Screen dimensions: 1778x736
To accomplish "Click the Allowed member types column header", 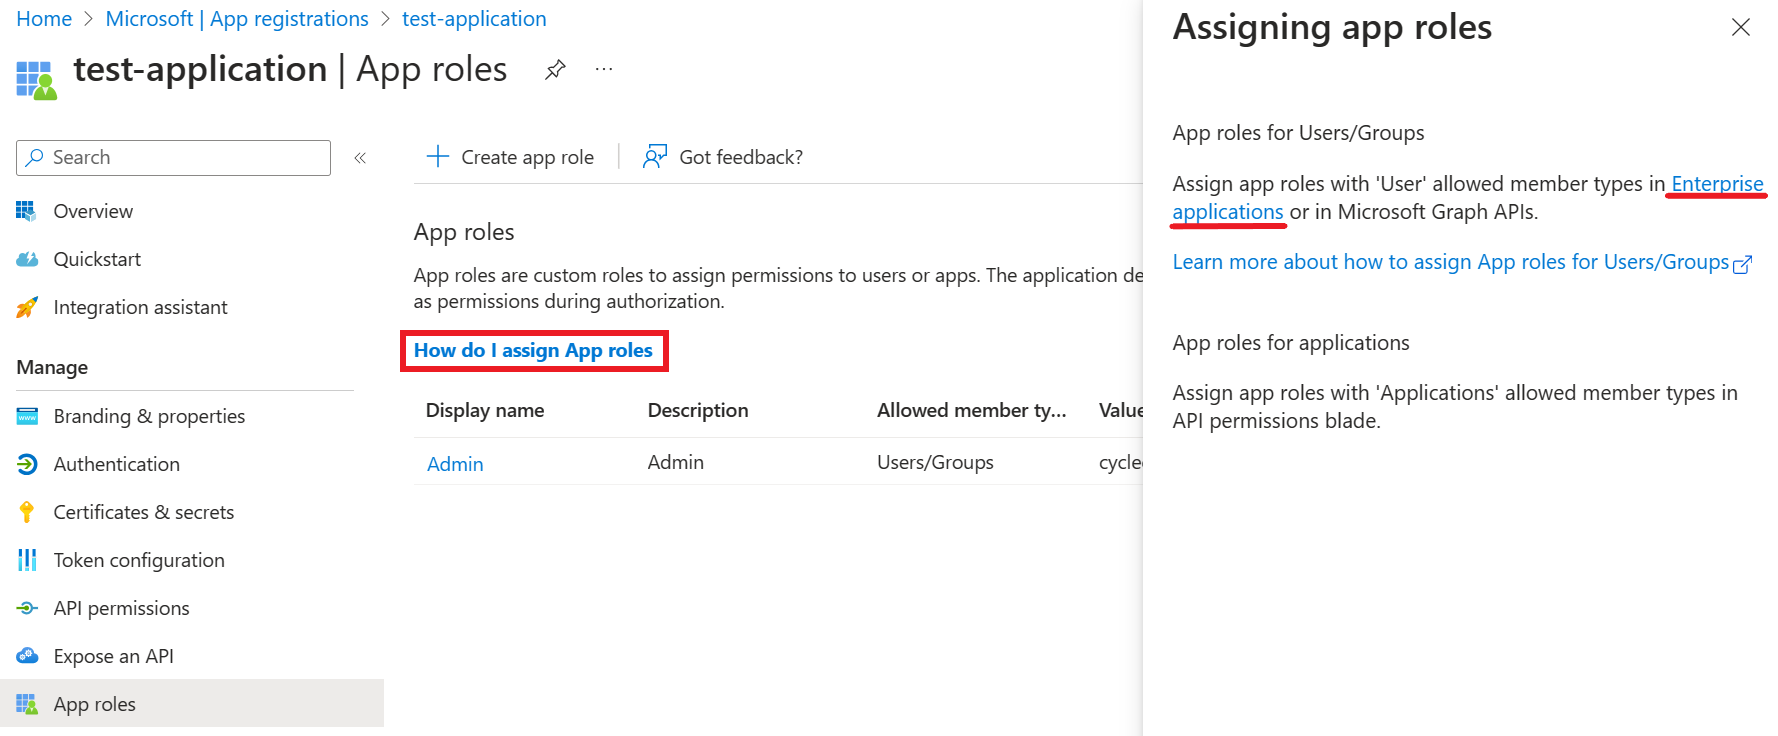I will coord(972,410).
